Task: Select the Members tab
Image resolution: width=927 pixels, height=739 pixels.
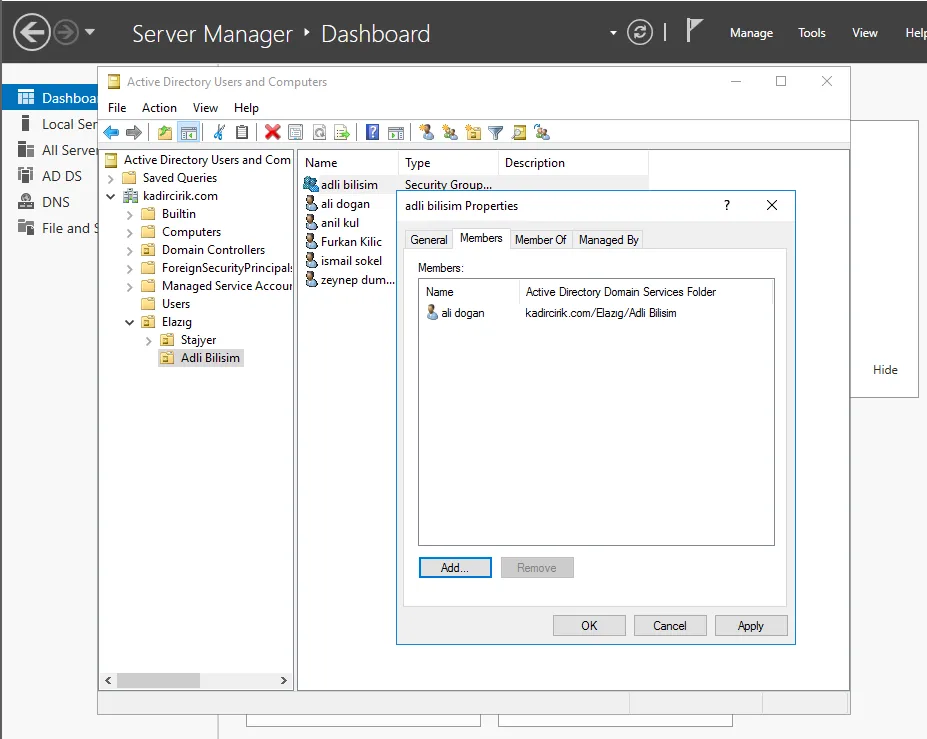Action: (x=481, y=238)
